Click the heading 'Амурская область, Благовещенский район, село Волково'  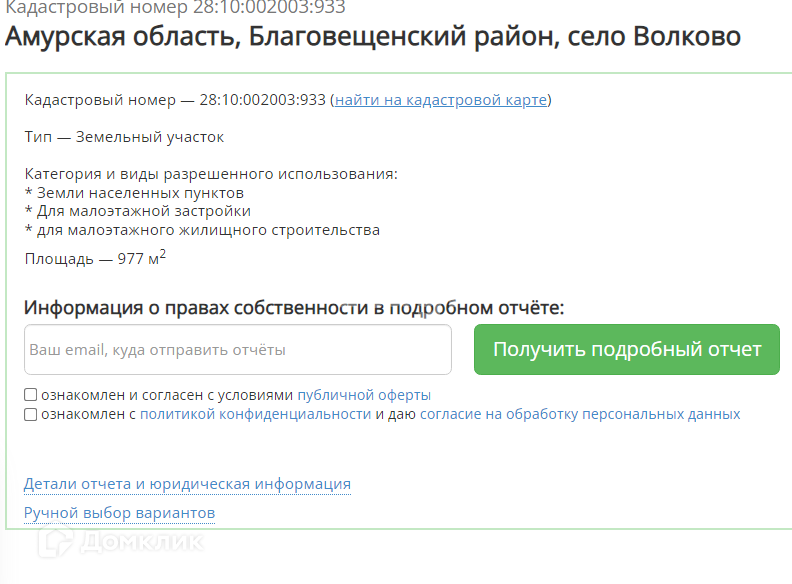[x=373, y=36]
